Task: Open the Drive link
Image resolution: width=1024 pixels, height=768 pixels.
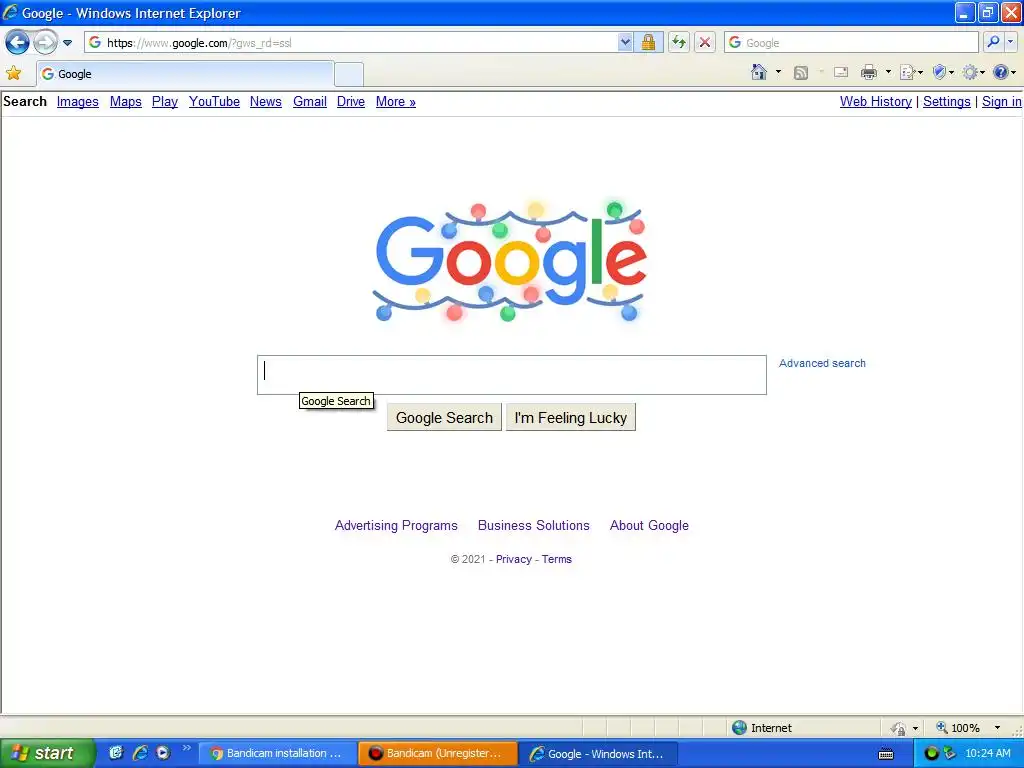Action: pyautogui.click(x=351, y=102)
